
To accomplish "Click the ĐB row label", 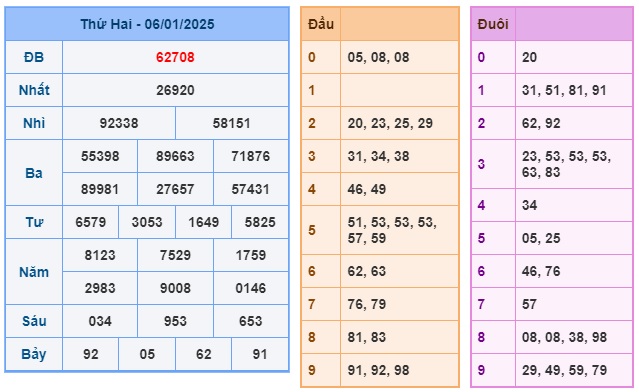I will pyautogui.click(x=34, y=57).
